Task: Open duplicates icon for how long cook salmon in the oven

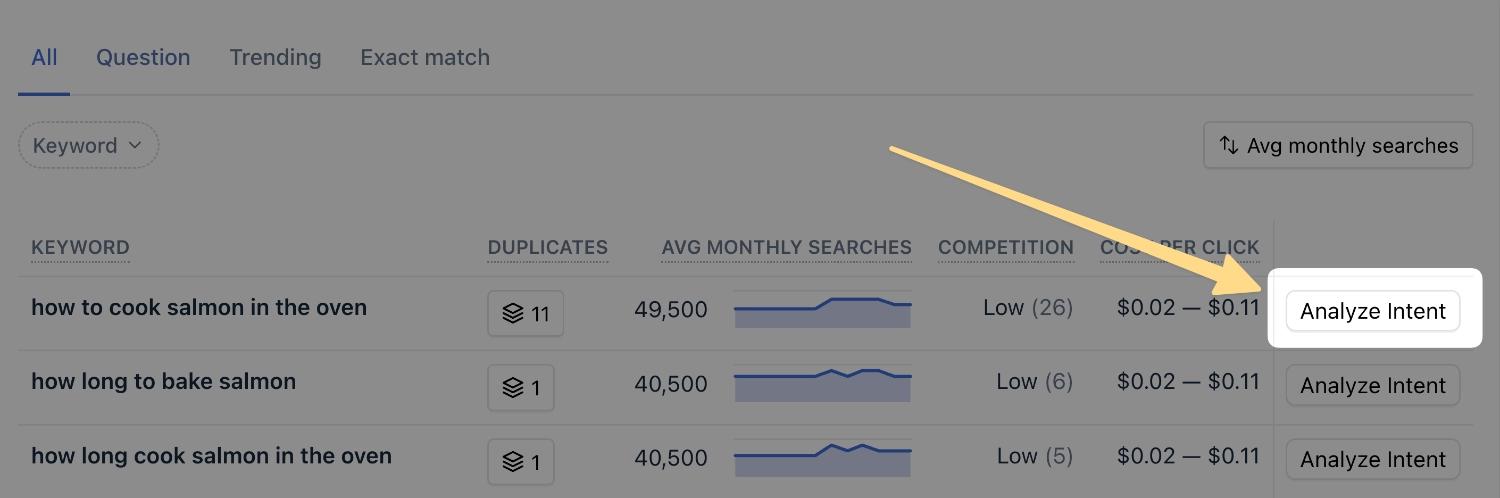Action: pos(520,461)
